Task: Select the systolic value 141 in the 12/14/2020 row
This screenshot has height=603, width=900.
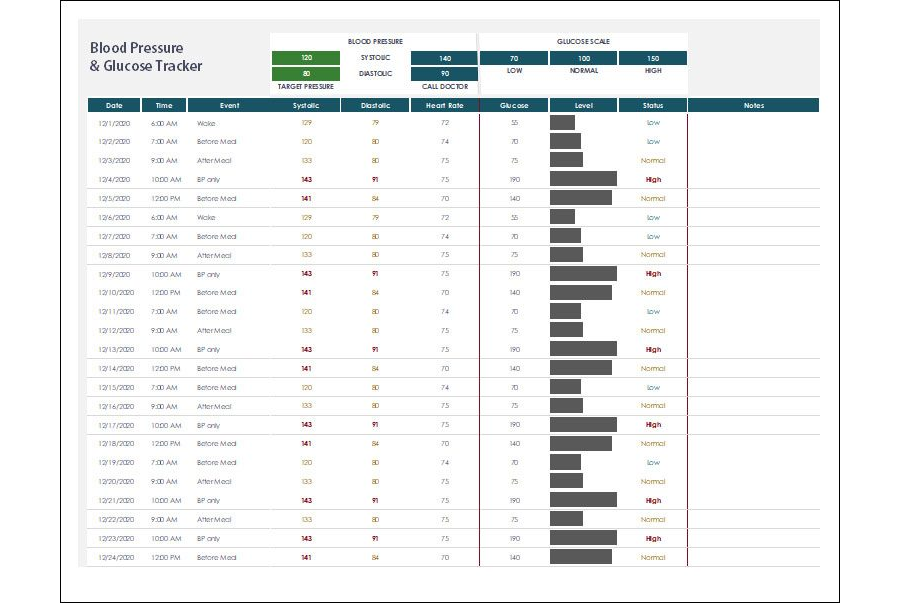Action: click(x=307, y=368)
